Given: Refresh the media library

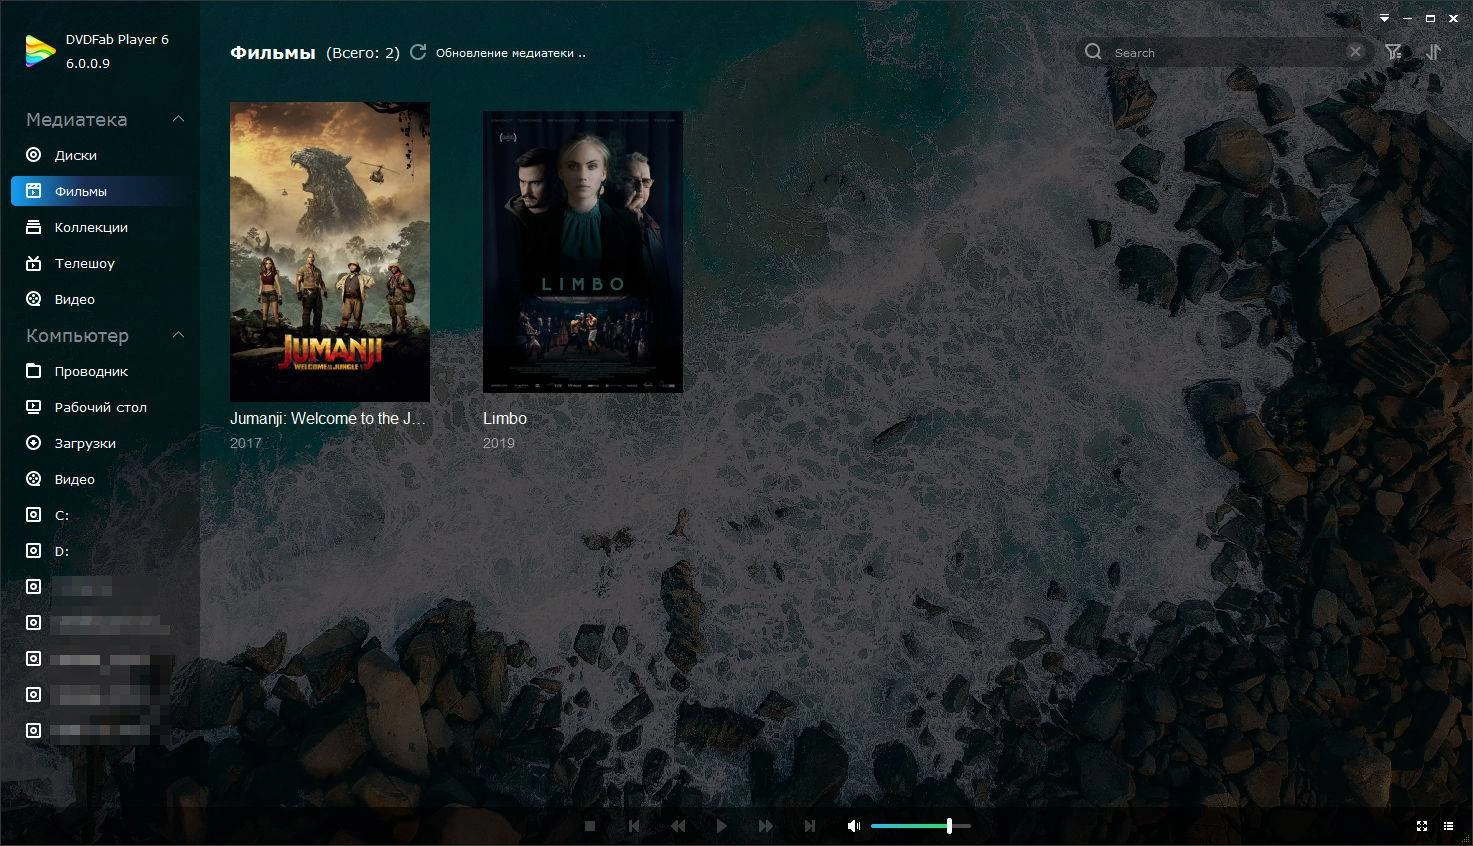Looking at the screenshot, I should pos(418,52).
